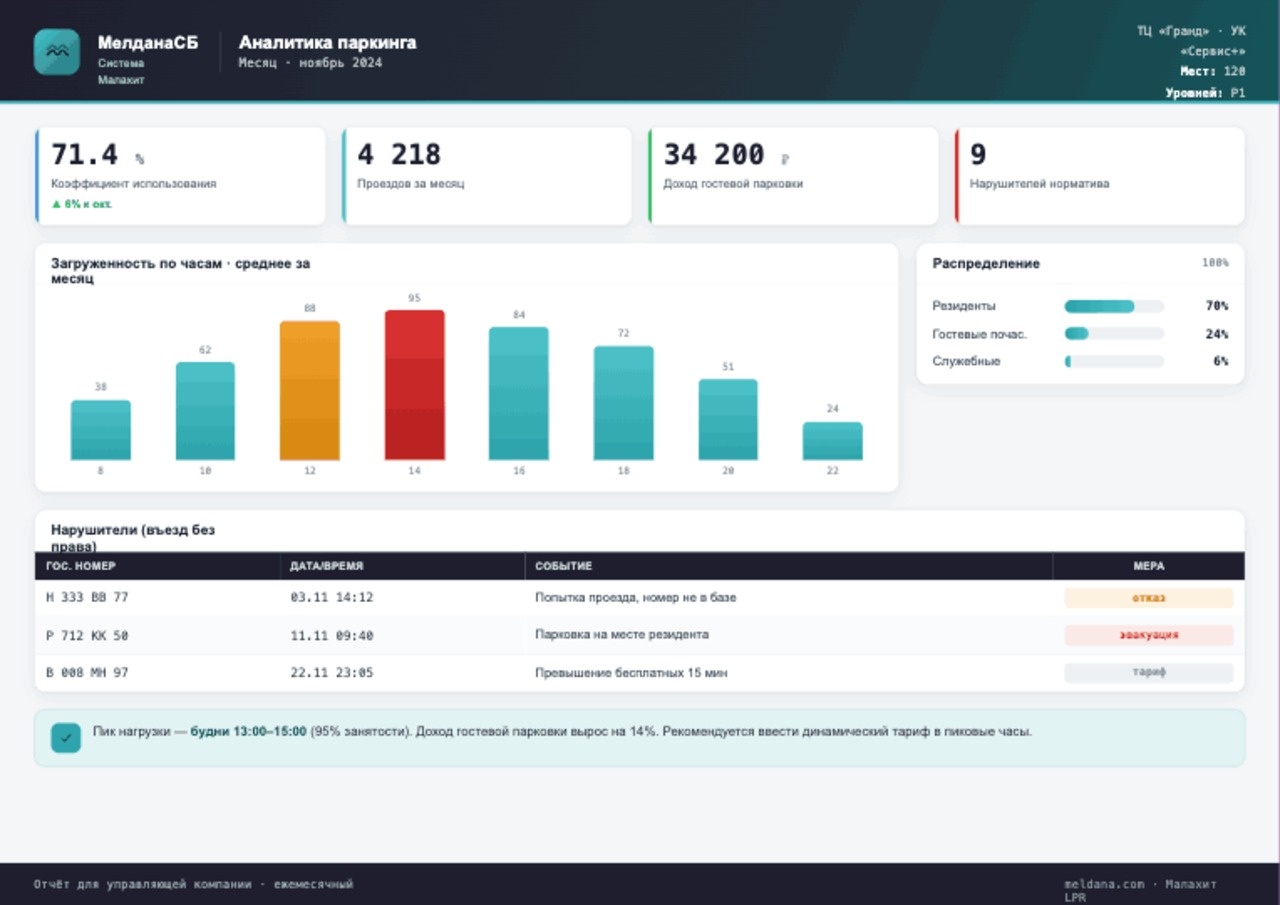Screen dimensions: 1280x905
Task: Click the МелданаСБ logo icon
Action: click(x=56, y=52)
